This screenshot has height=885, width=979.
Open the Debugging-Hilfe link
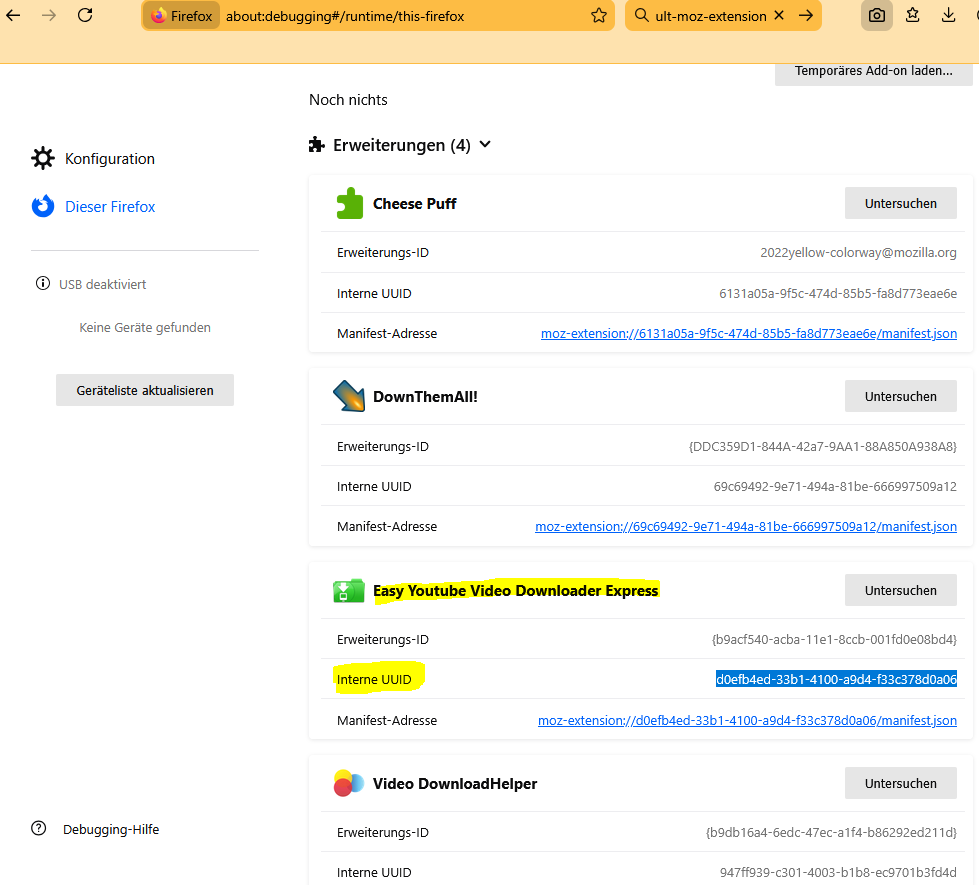110,829
